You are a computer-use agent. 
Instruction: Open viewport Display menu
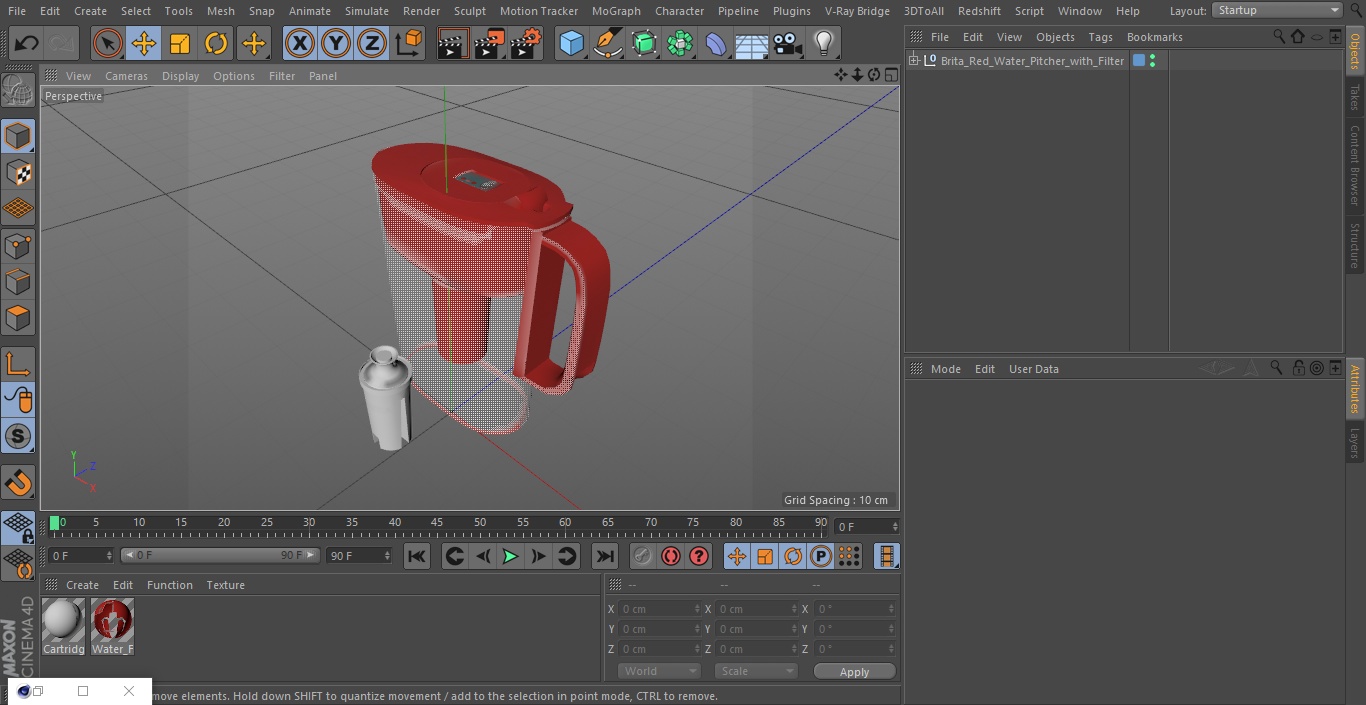click(x=180, y=76)
